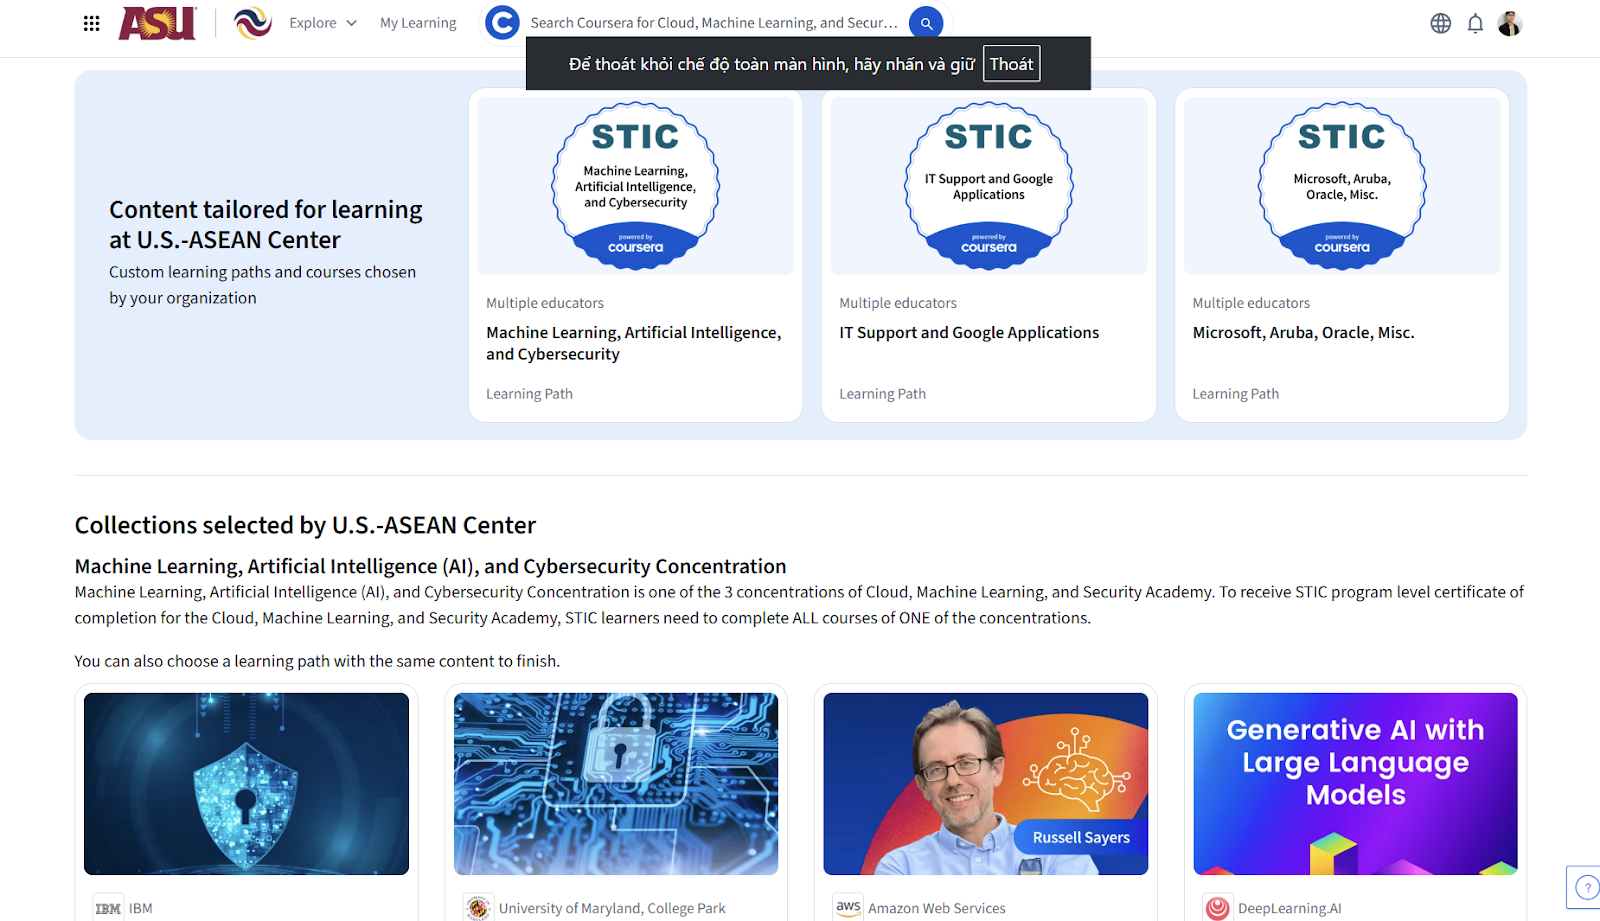Click the help question mark icon
Screen dimensions: 1600x921
1585,887
